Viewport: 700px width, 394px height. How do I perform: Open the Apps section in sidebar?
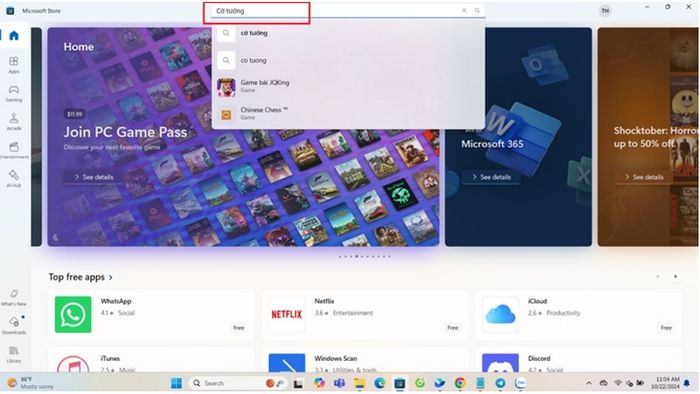pos(14,65)
